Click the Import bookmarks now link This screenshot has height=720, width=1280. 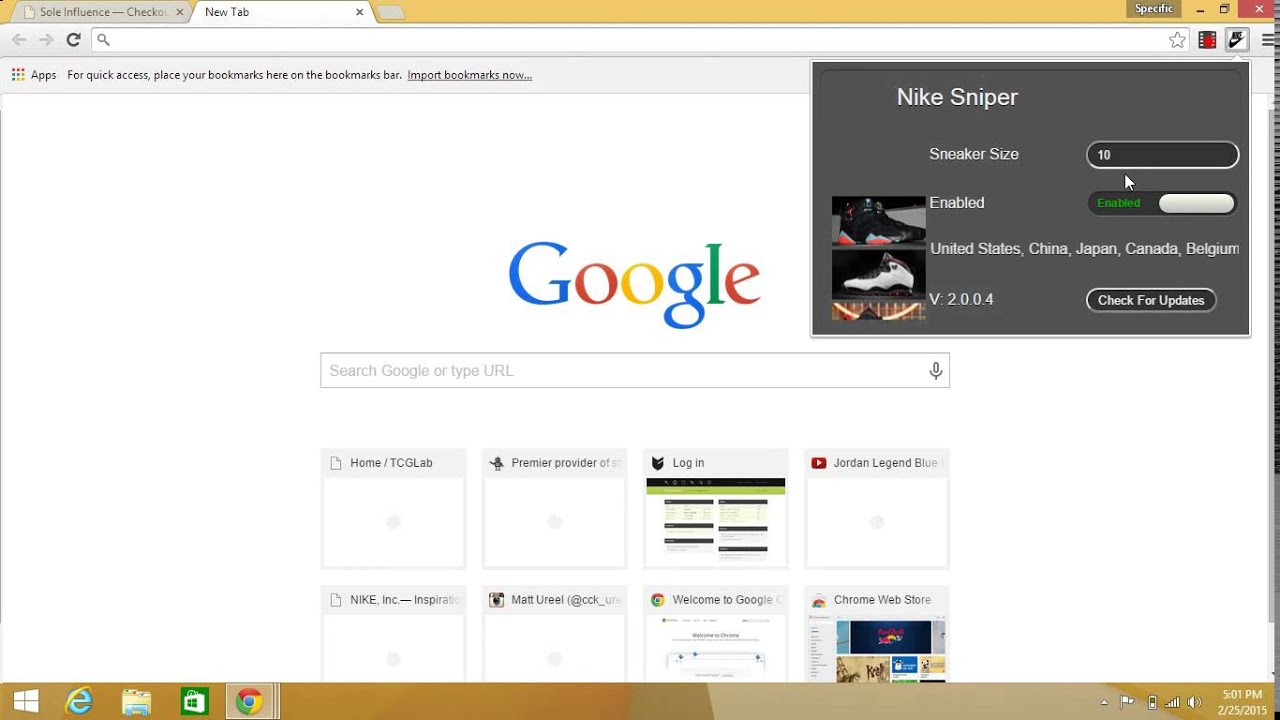pyautogui.click(x=469, y=75)
